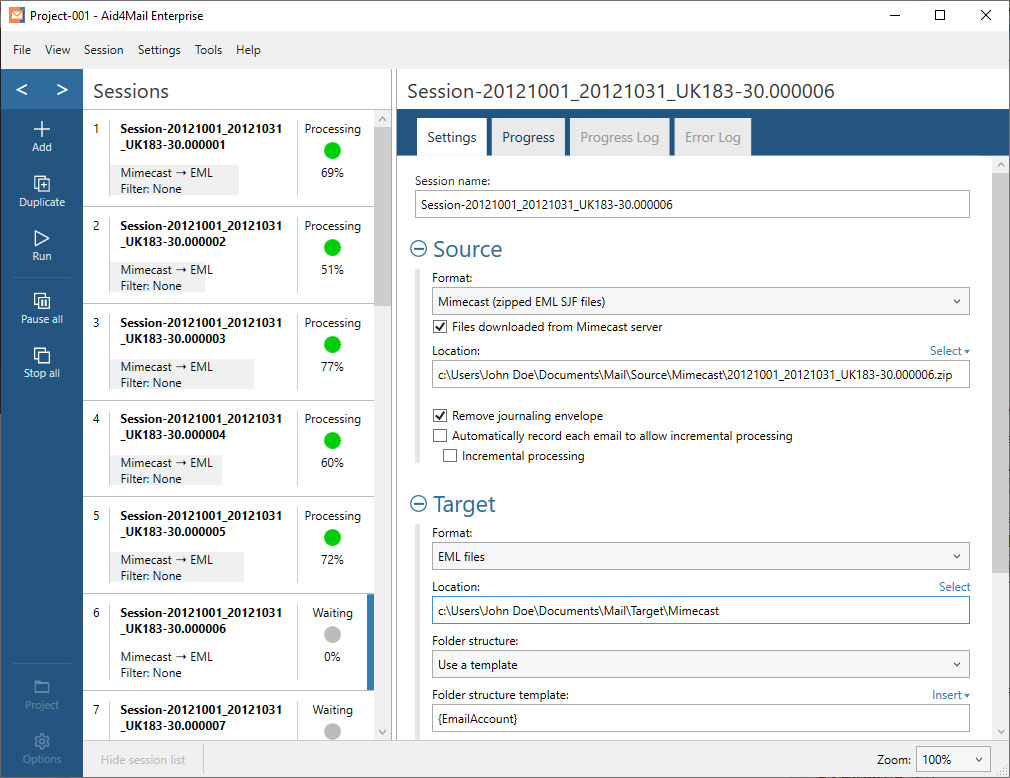The image size is (1010, 778).
Task: Open the File menu
Action: [22, 50]
